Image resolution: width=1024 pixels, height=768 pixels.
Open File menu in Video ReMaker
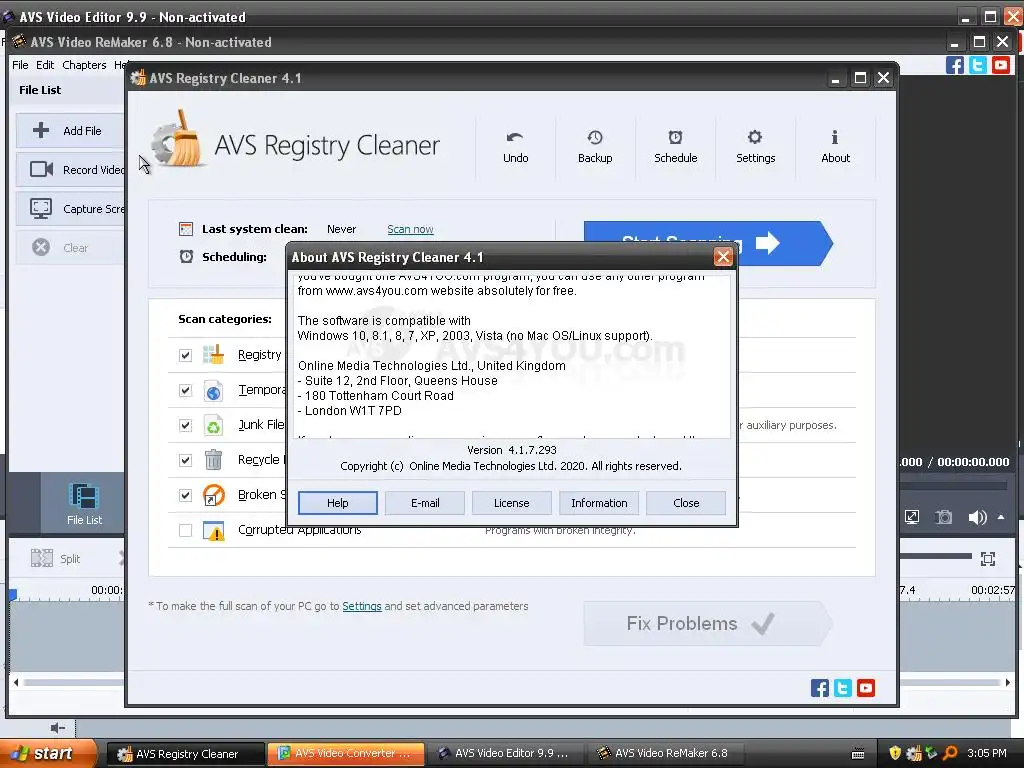[20, 65]
